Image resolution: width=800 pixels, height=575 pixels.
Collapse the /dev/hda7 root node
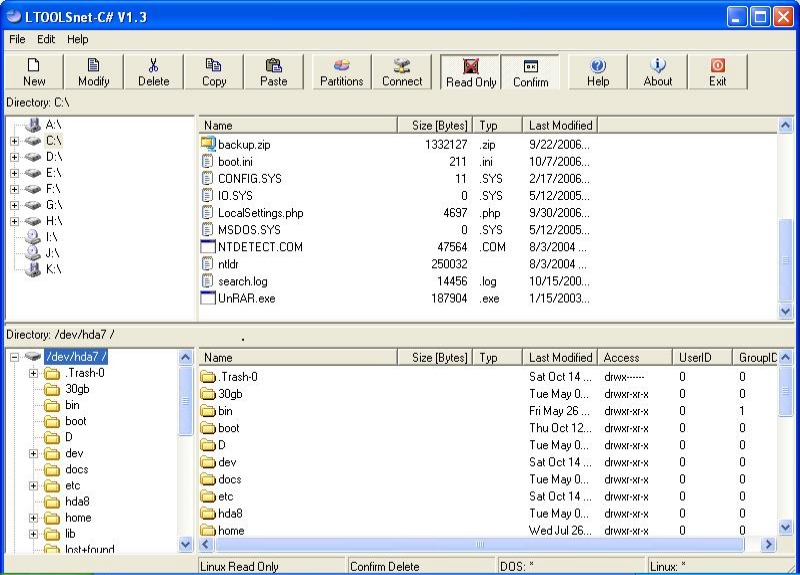(15, 357)
